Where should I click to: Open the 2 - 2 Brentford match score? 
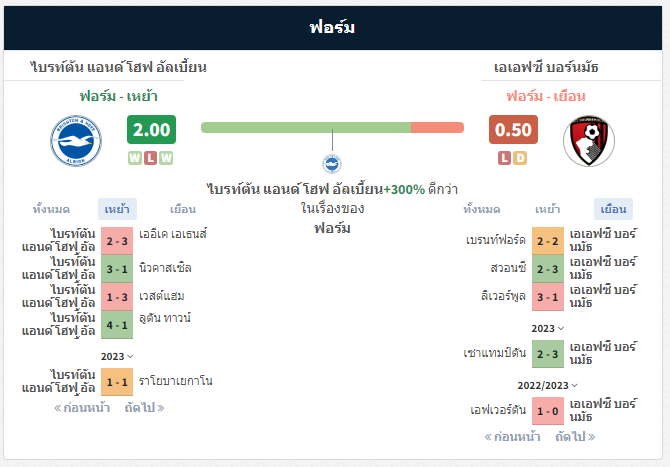coord(548,241)
